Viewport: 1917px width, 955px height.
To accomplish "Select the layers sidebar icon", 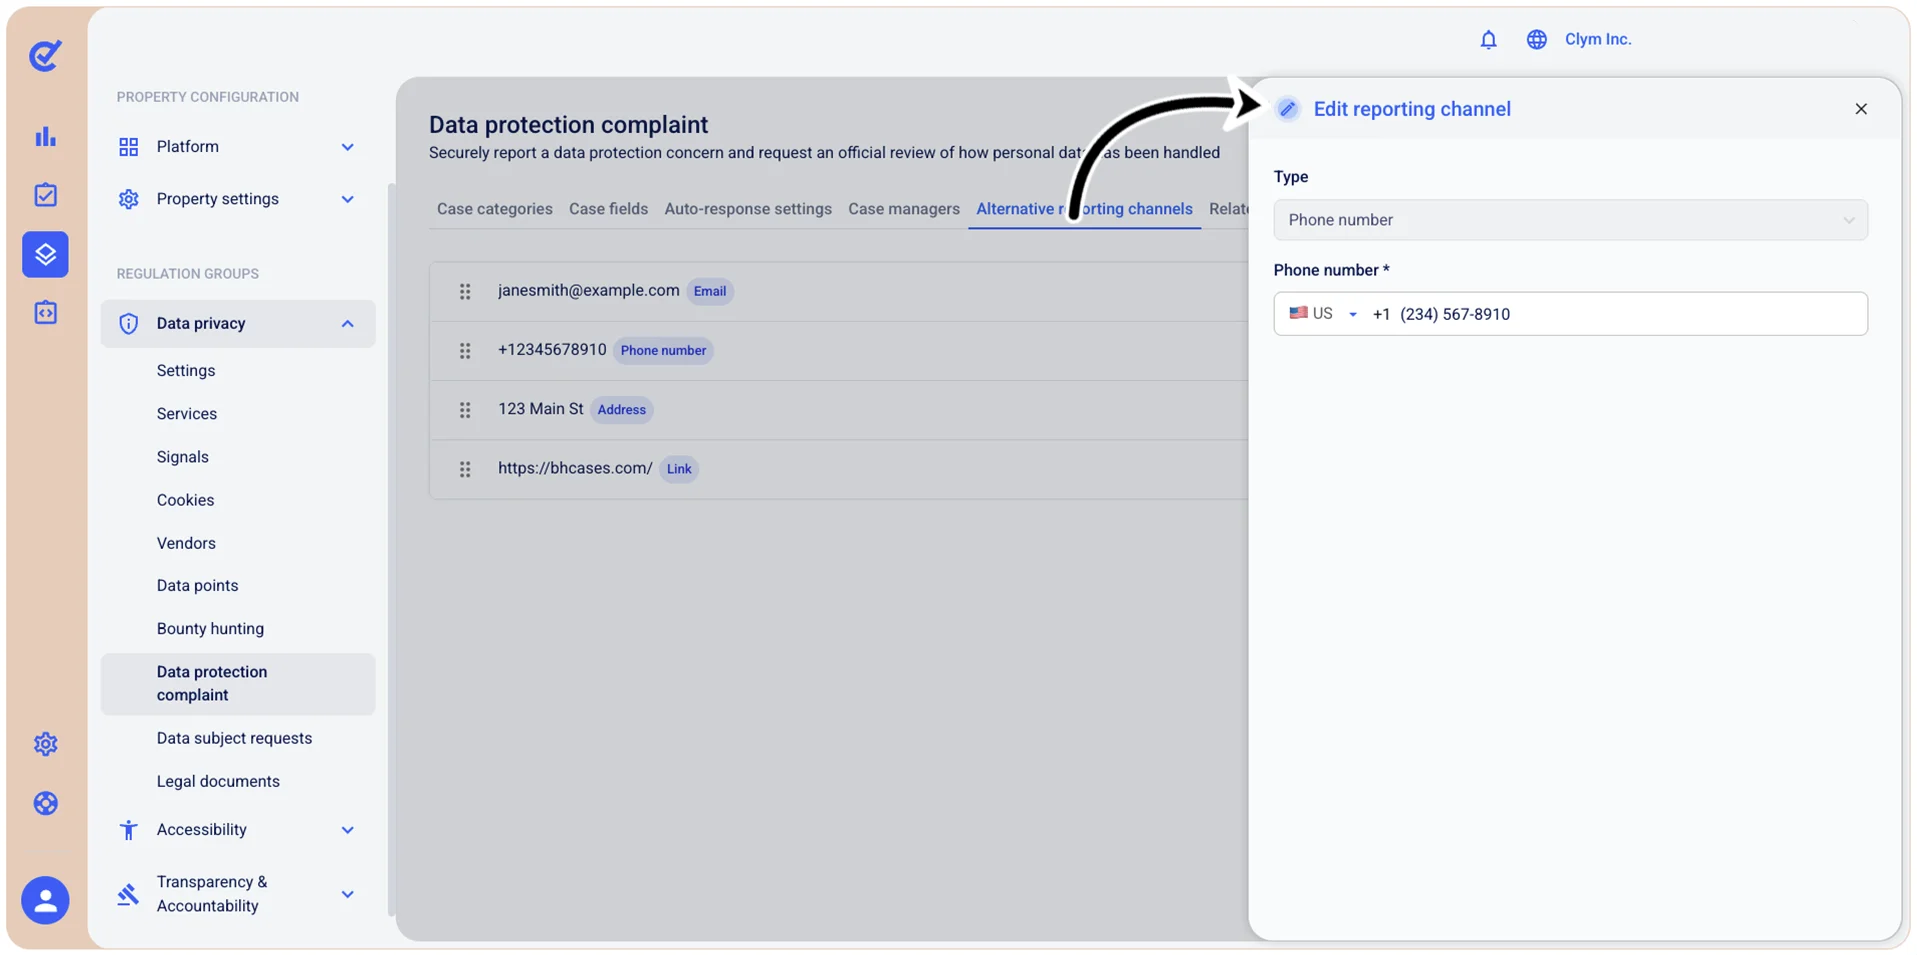I will pos(46,254).
